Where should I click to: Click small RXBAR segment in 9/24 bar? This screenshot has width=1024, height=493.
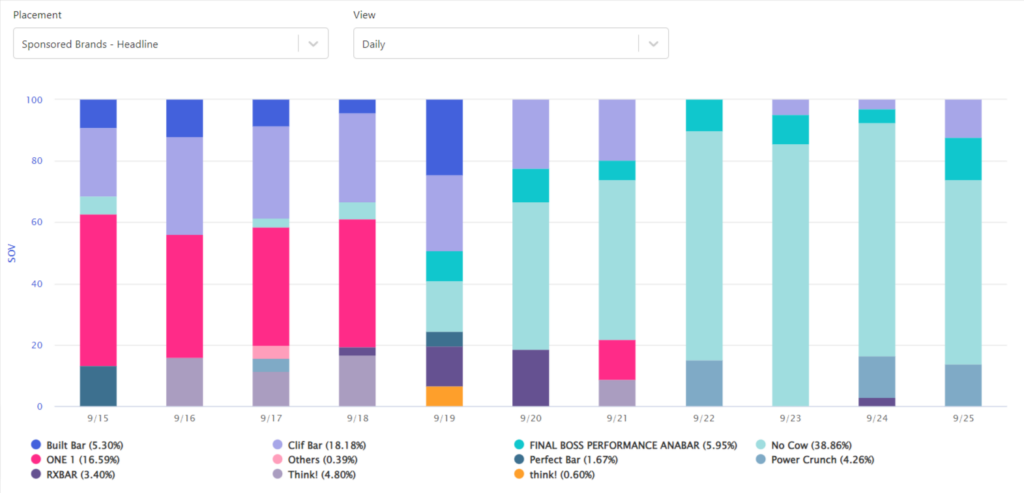pyautogui.click(x=876, y=402)
